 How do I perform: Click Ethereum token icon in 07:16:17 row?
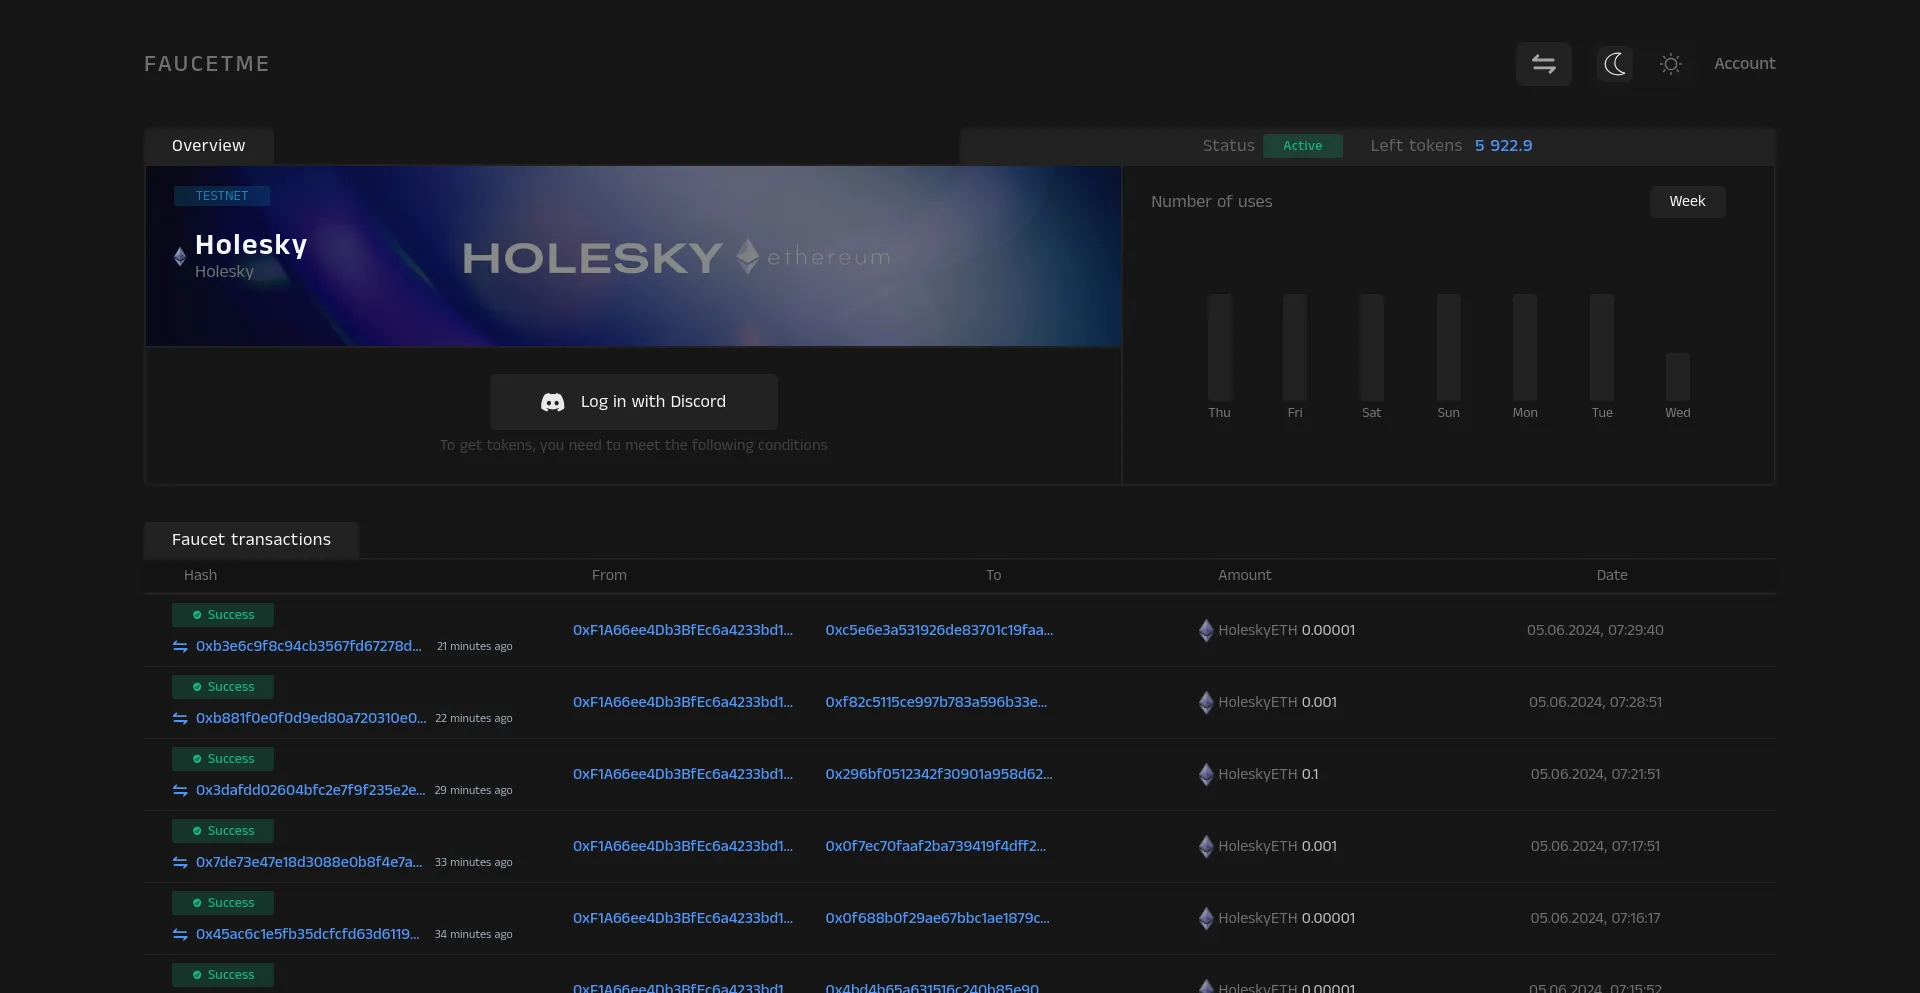point(1206,918)
